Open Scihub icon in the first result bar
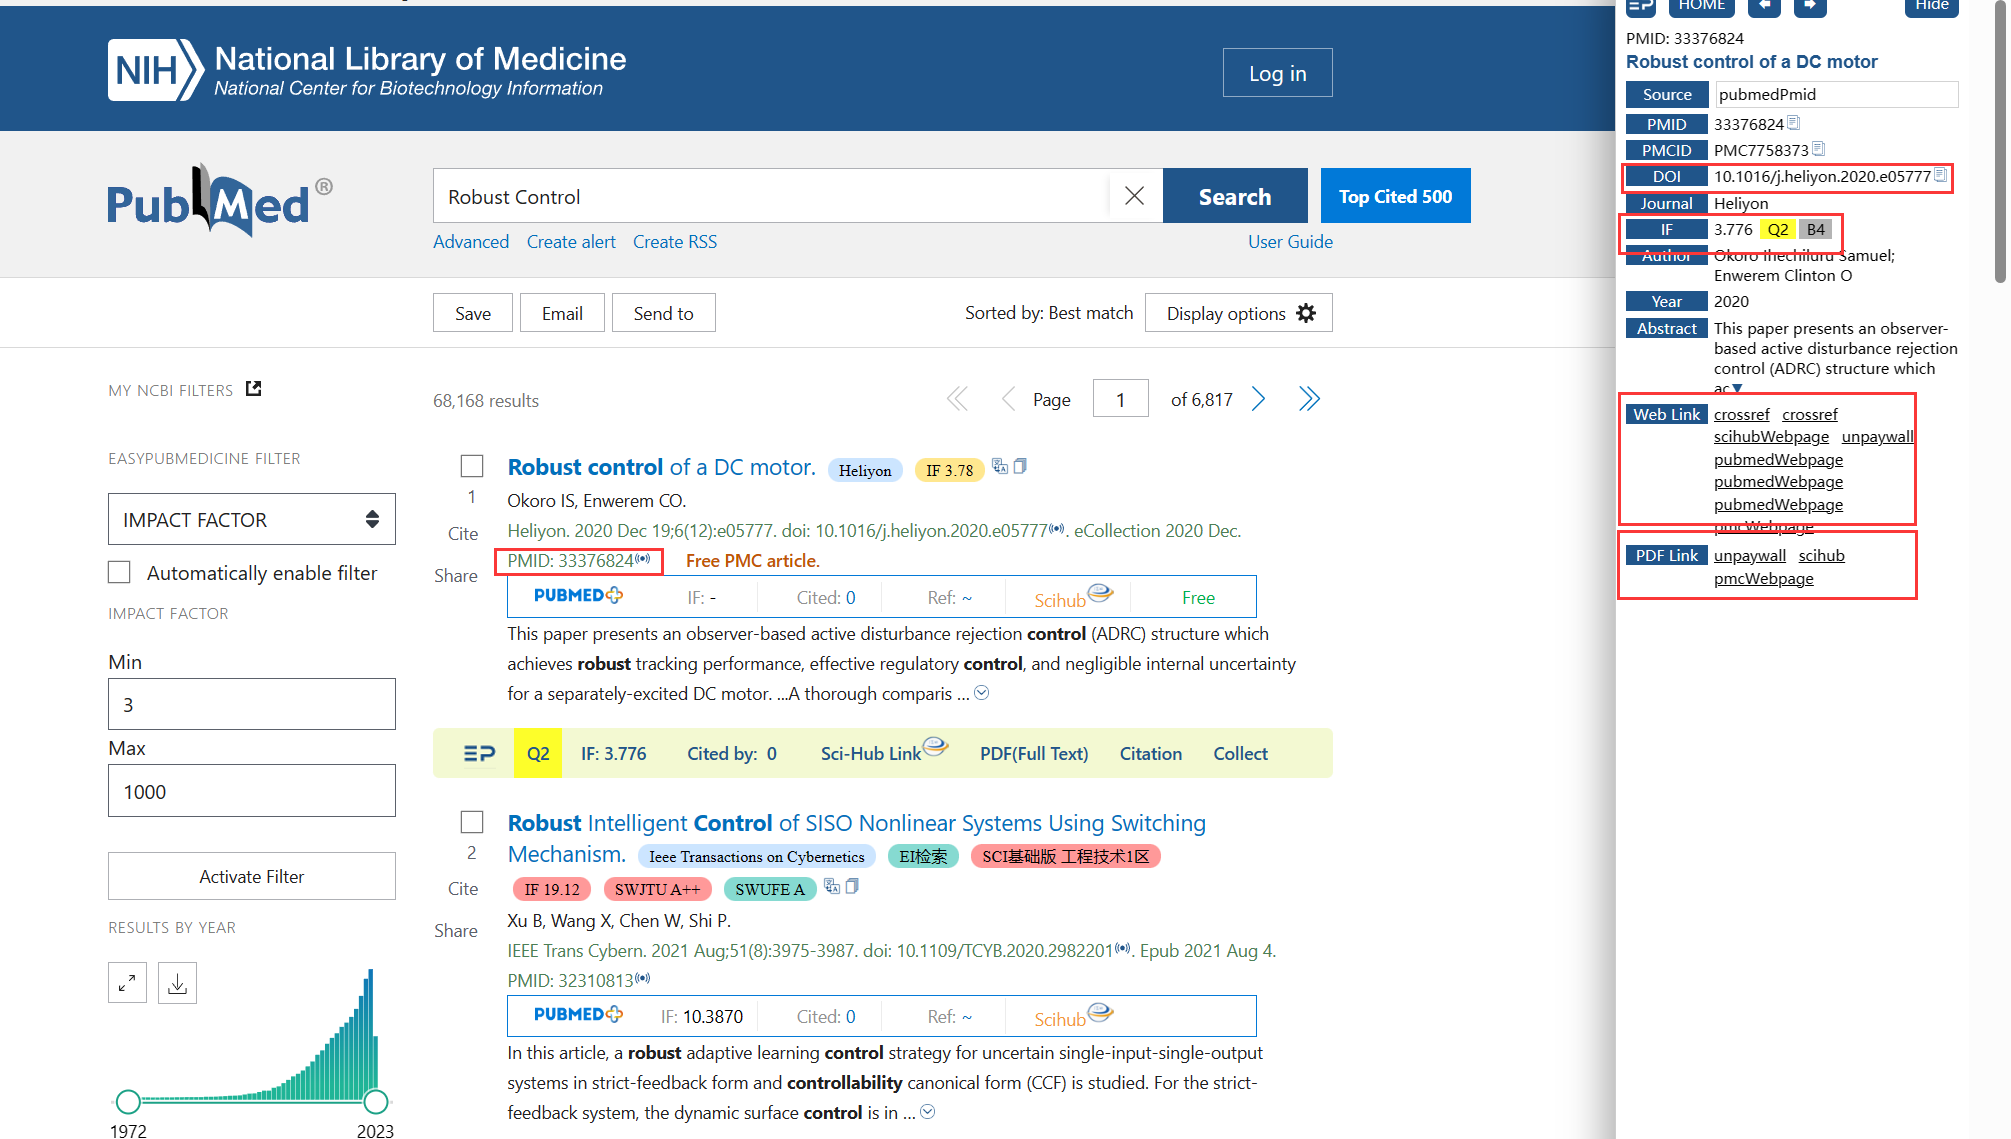This screenshot has height=1139, width=2011. [1073, 596]
